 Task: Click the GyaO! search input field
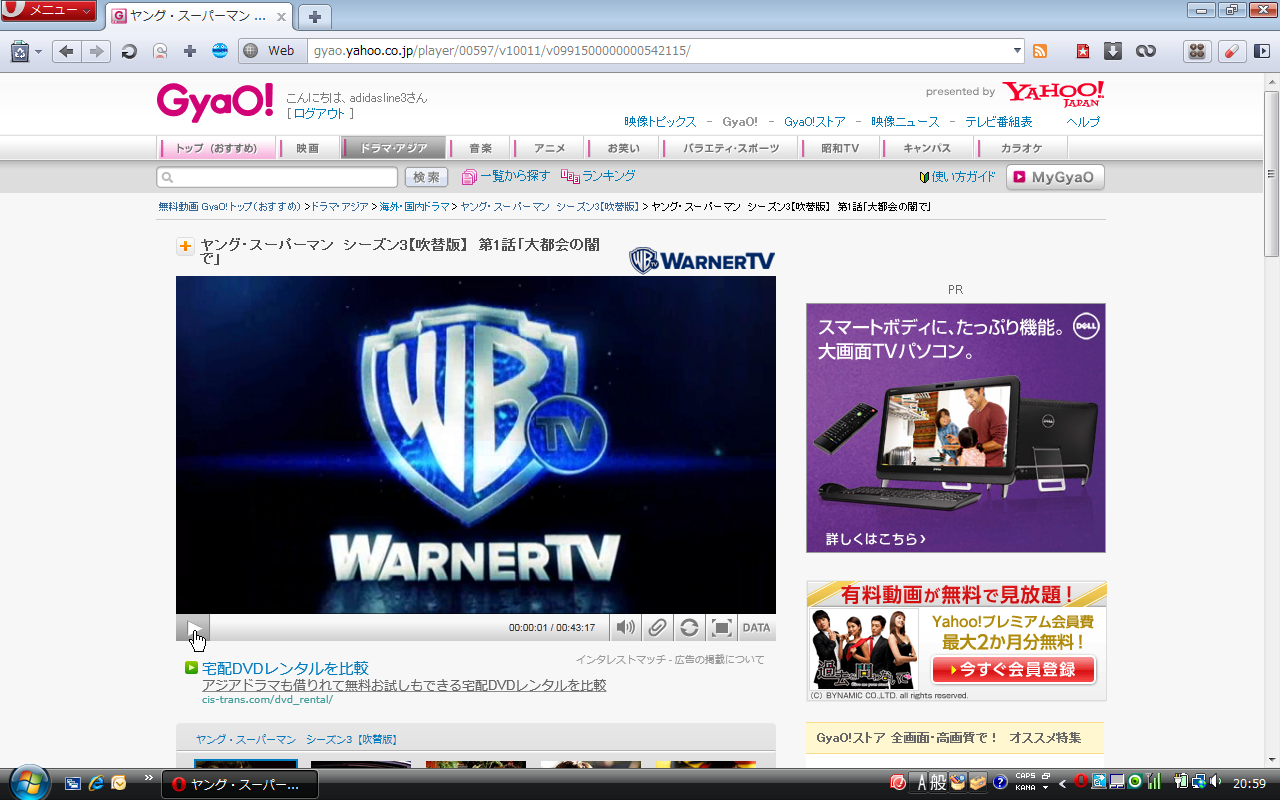click(x=277, y=177)
